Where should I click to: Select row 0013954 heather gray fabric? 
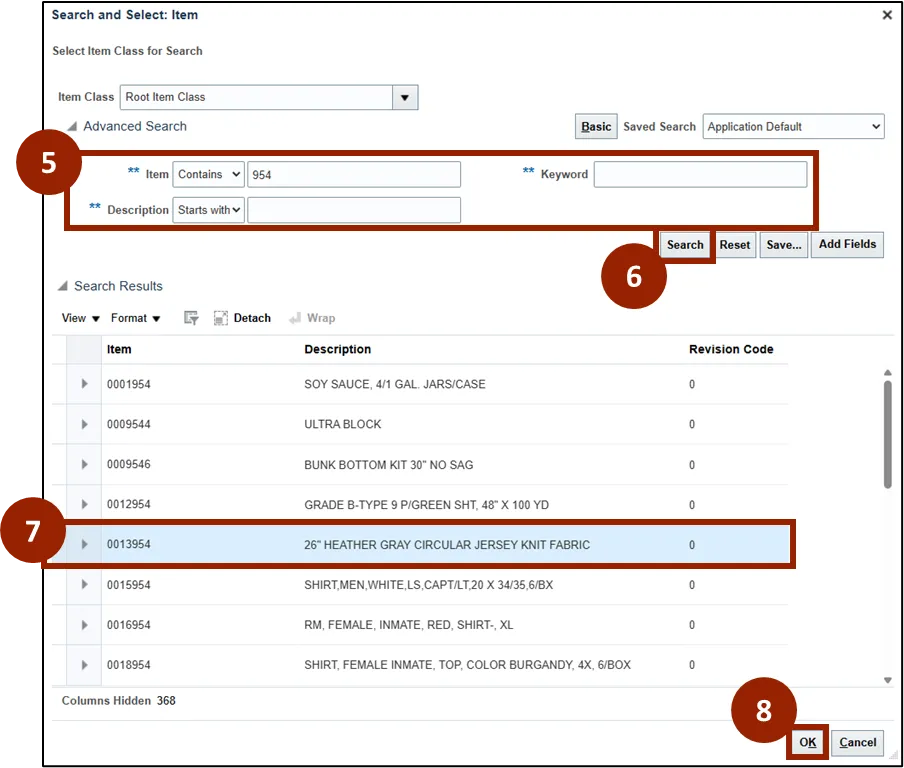tap(446, 545)
